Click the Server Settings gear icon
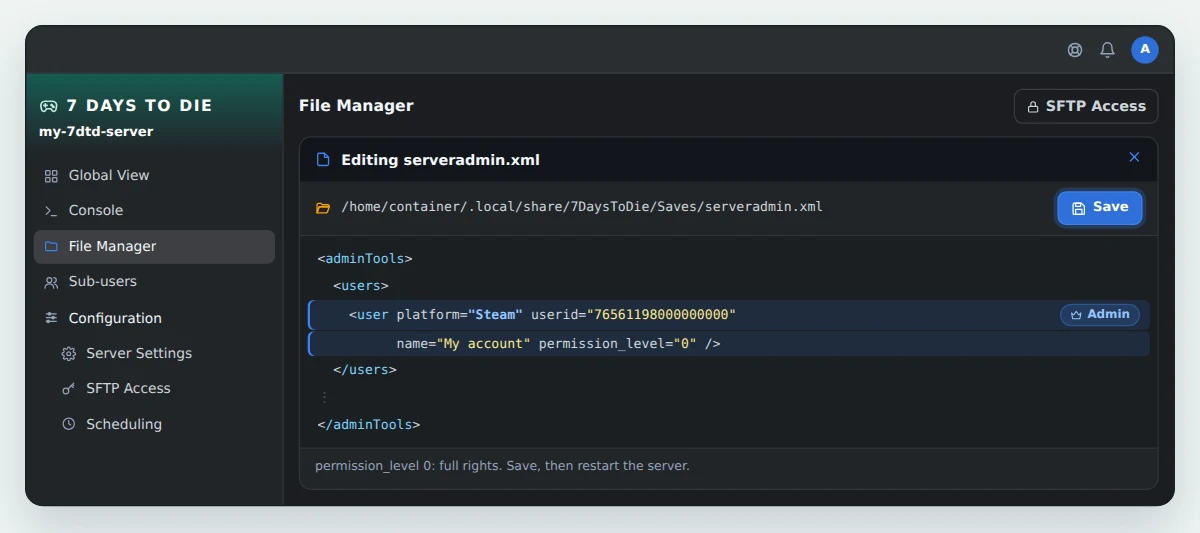The width and height of the screenshot is (1200, 533). click(69, 354)
